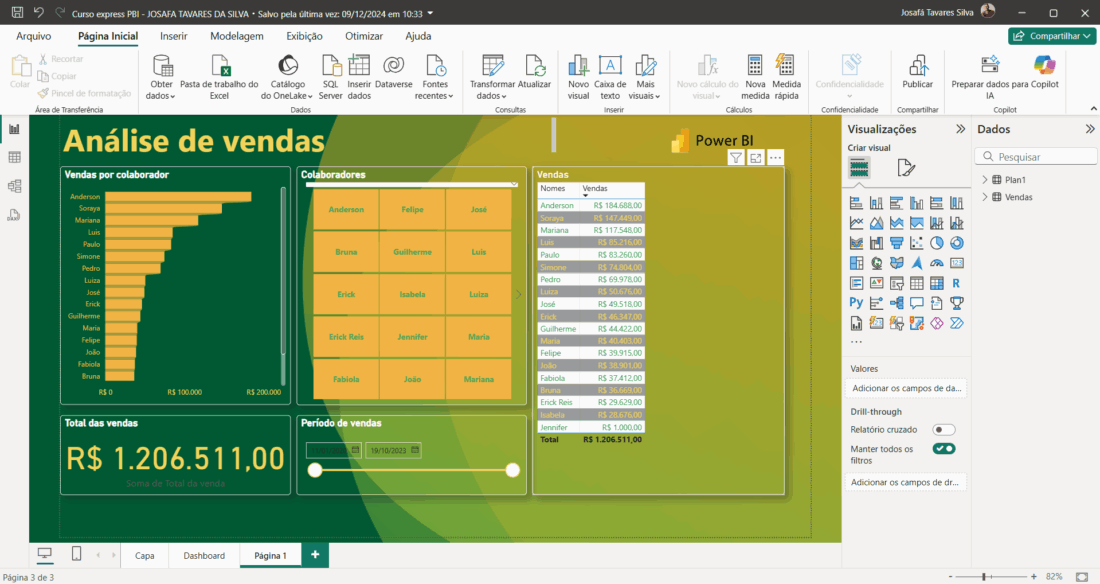The height and width of the screenshot is (584, 1100).
Task: Open the Modelagem ribbon tab
Action: 236,36
